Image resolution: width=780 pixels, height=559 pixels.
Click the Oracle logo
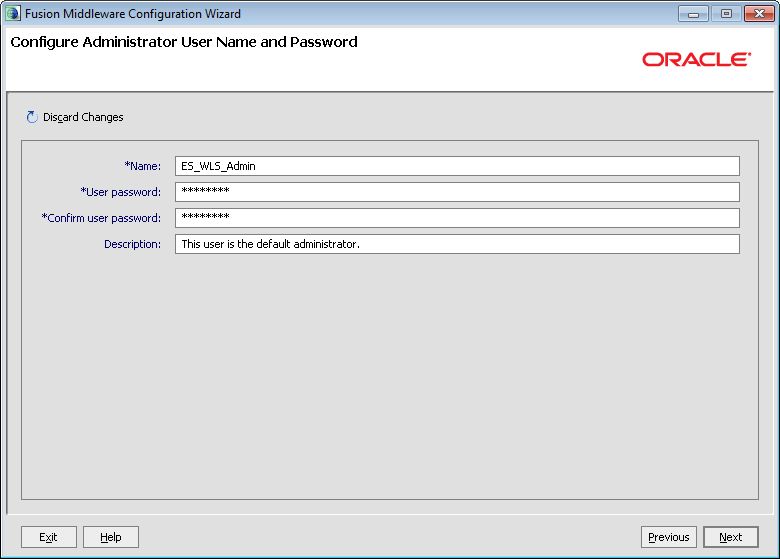pyautogui.click(x=696, y=60)
